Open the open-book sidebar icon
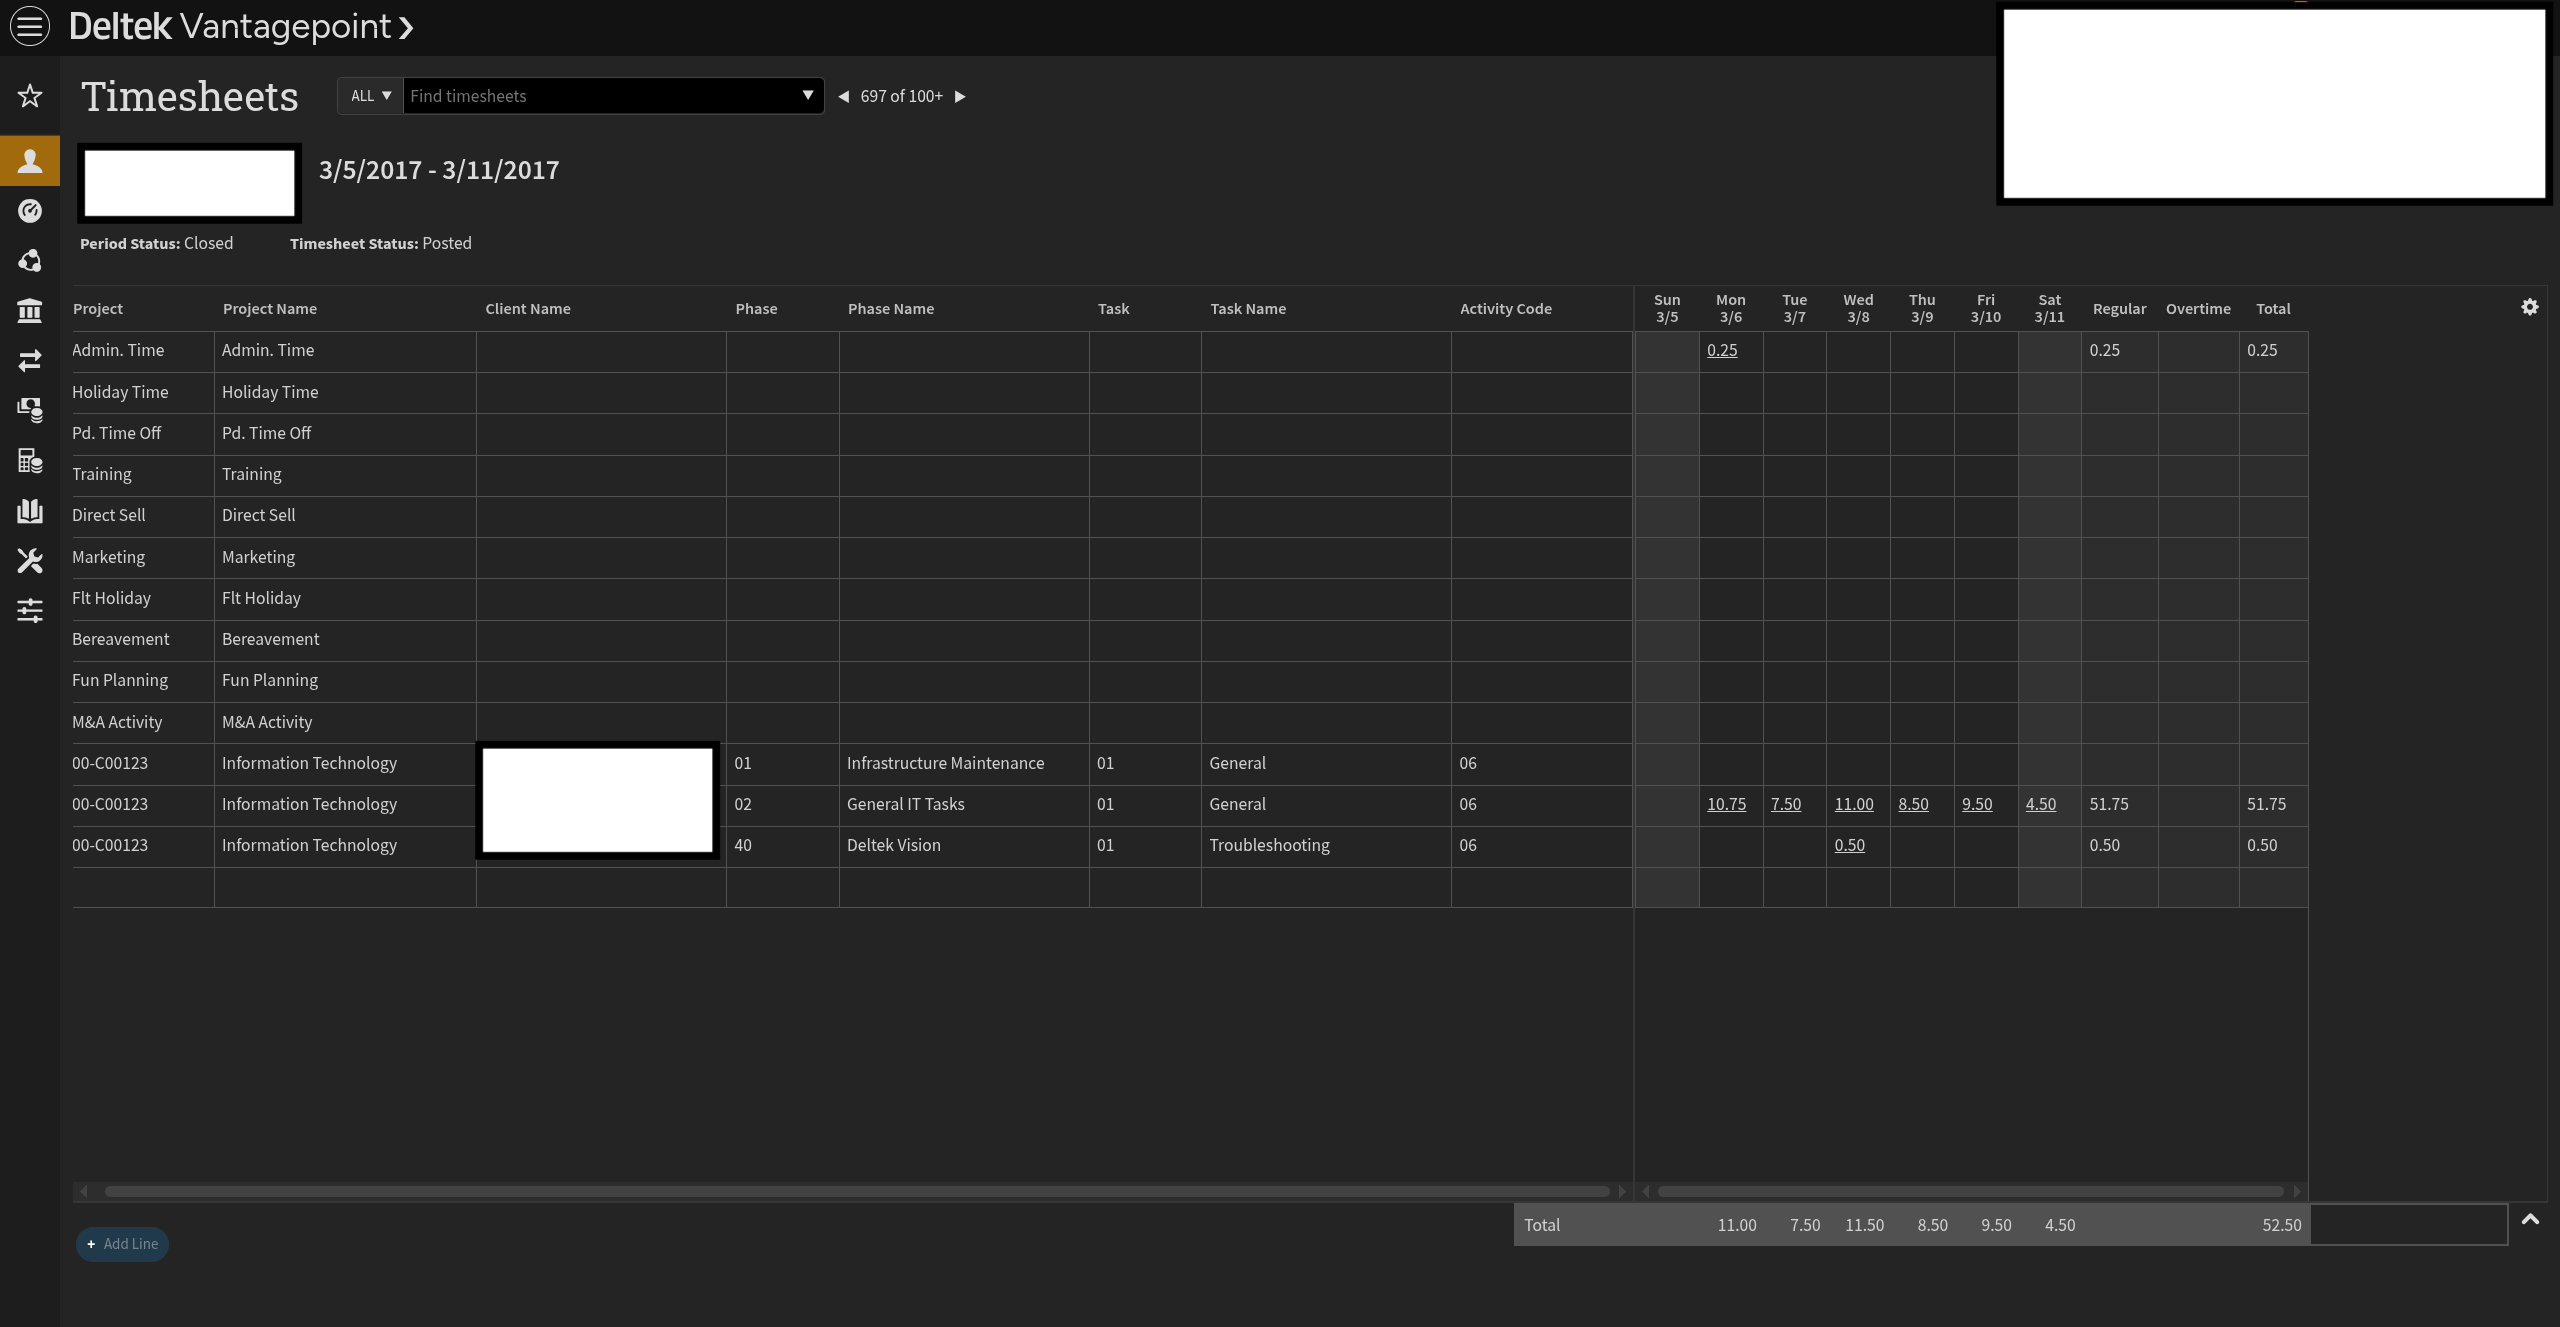The width and height of the screenshot is (2560, 1327). click(x=30, y=511)
